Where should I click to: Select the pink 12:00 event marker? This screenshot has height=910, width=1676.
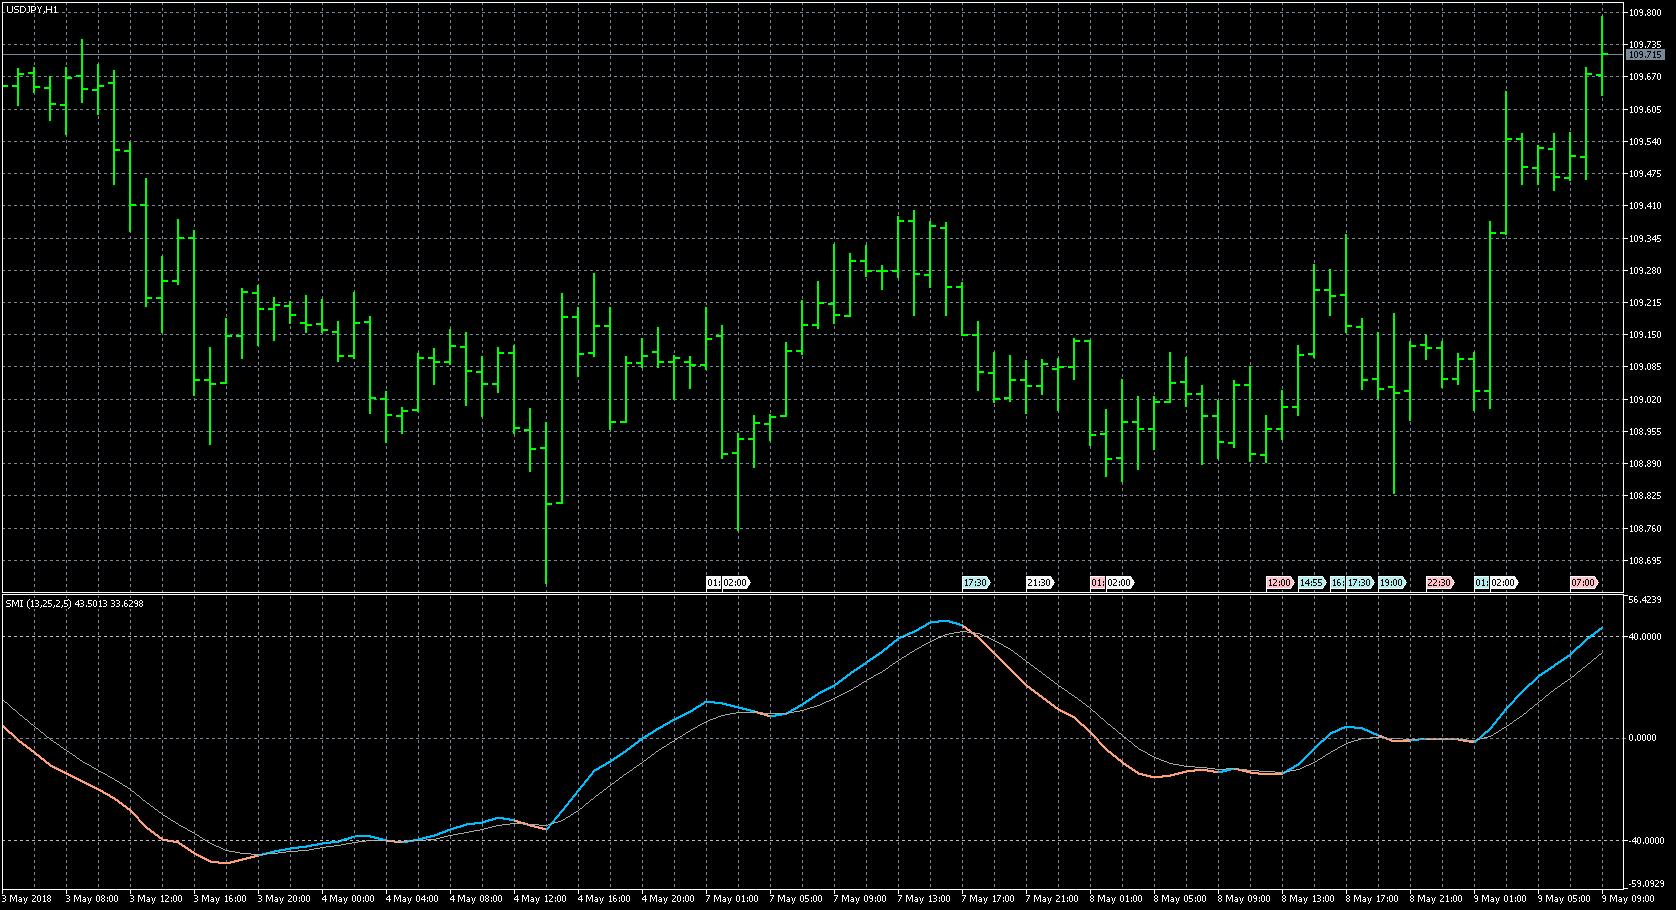click(1279, 583)
